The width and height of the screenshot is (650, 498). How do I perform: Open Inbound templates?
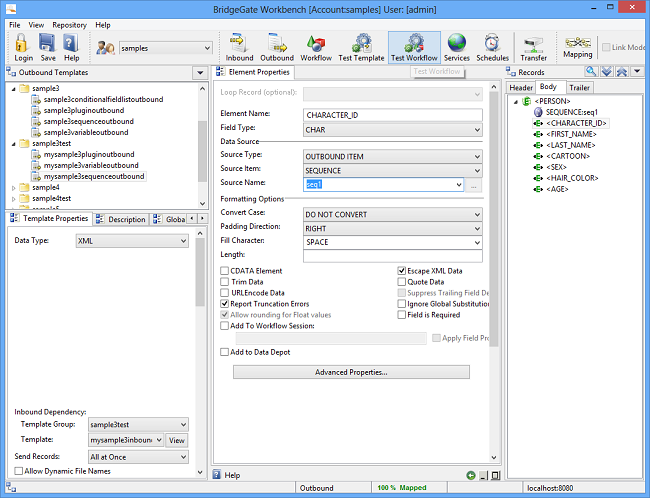click(239, 47)
